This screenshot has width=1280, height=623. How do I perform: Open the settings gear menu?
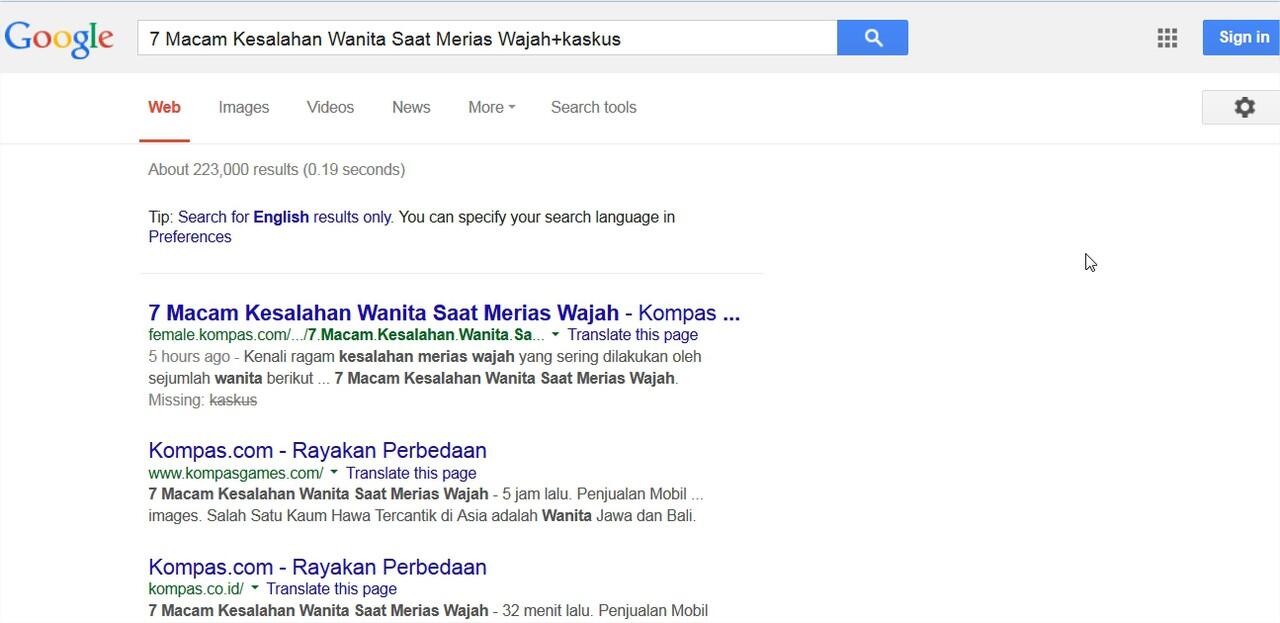click(1243, 107)
